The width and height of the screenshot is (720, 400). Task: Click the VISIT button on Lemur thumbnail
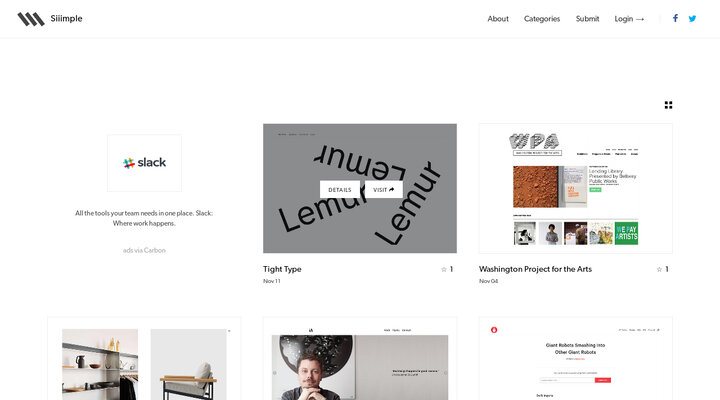[384, 190]
